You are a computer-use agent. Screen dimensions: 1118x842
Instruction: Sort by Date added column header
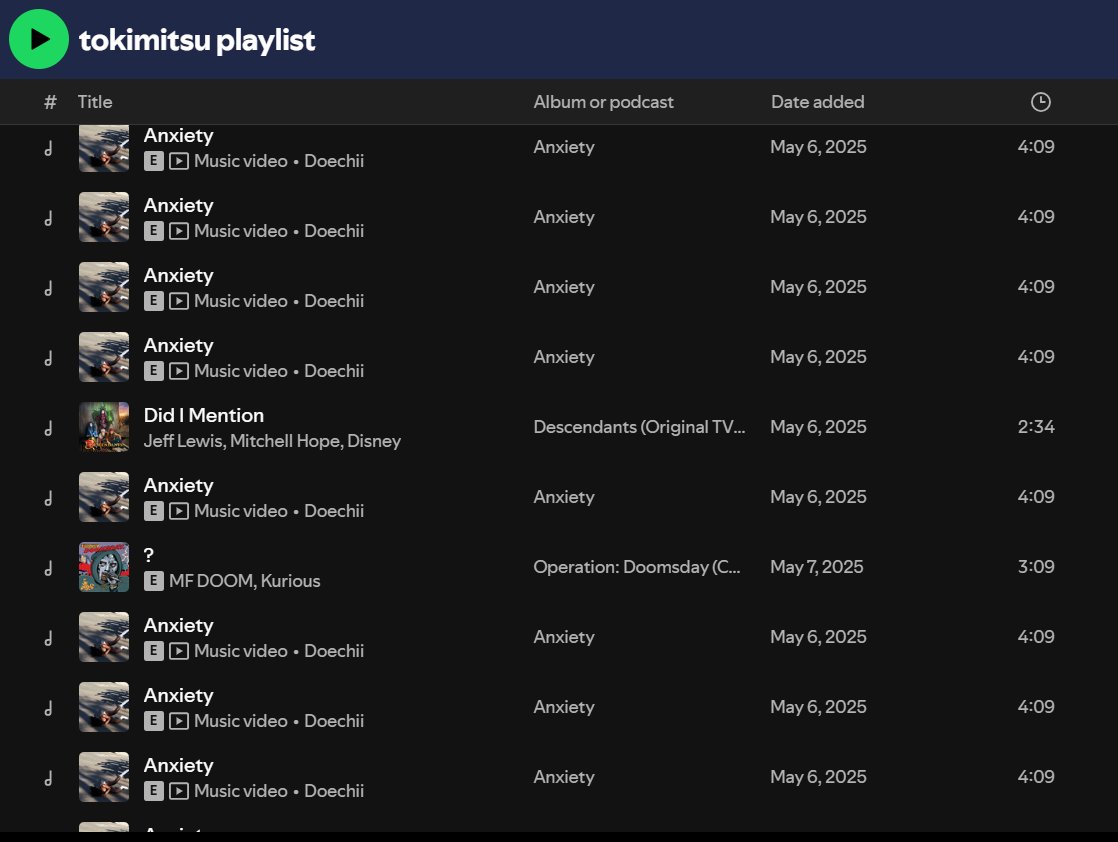817,102
